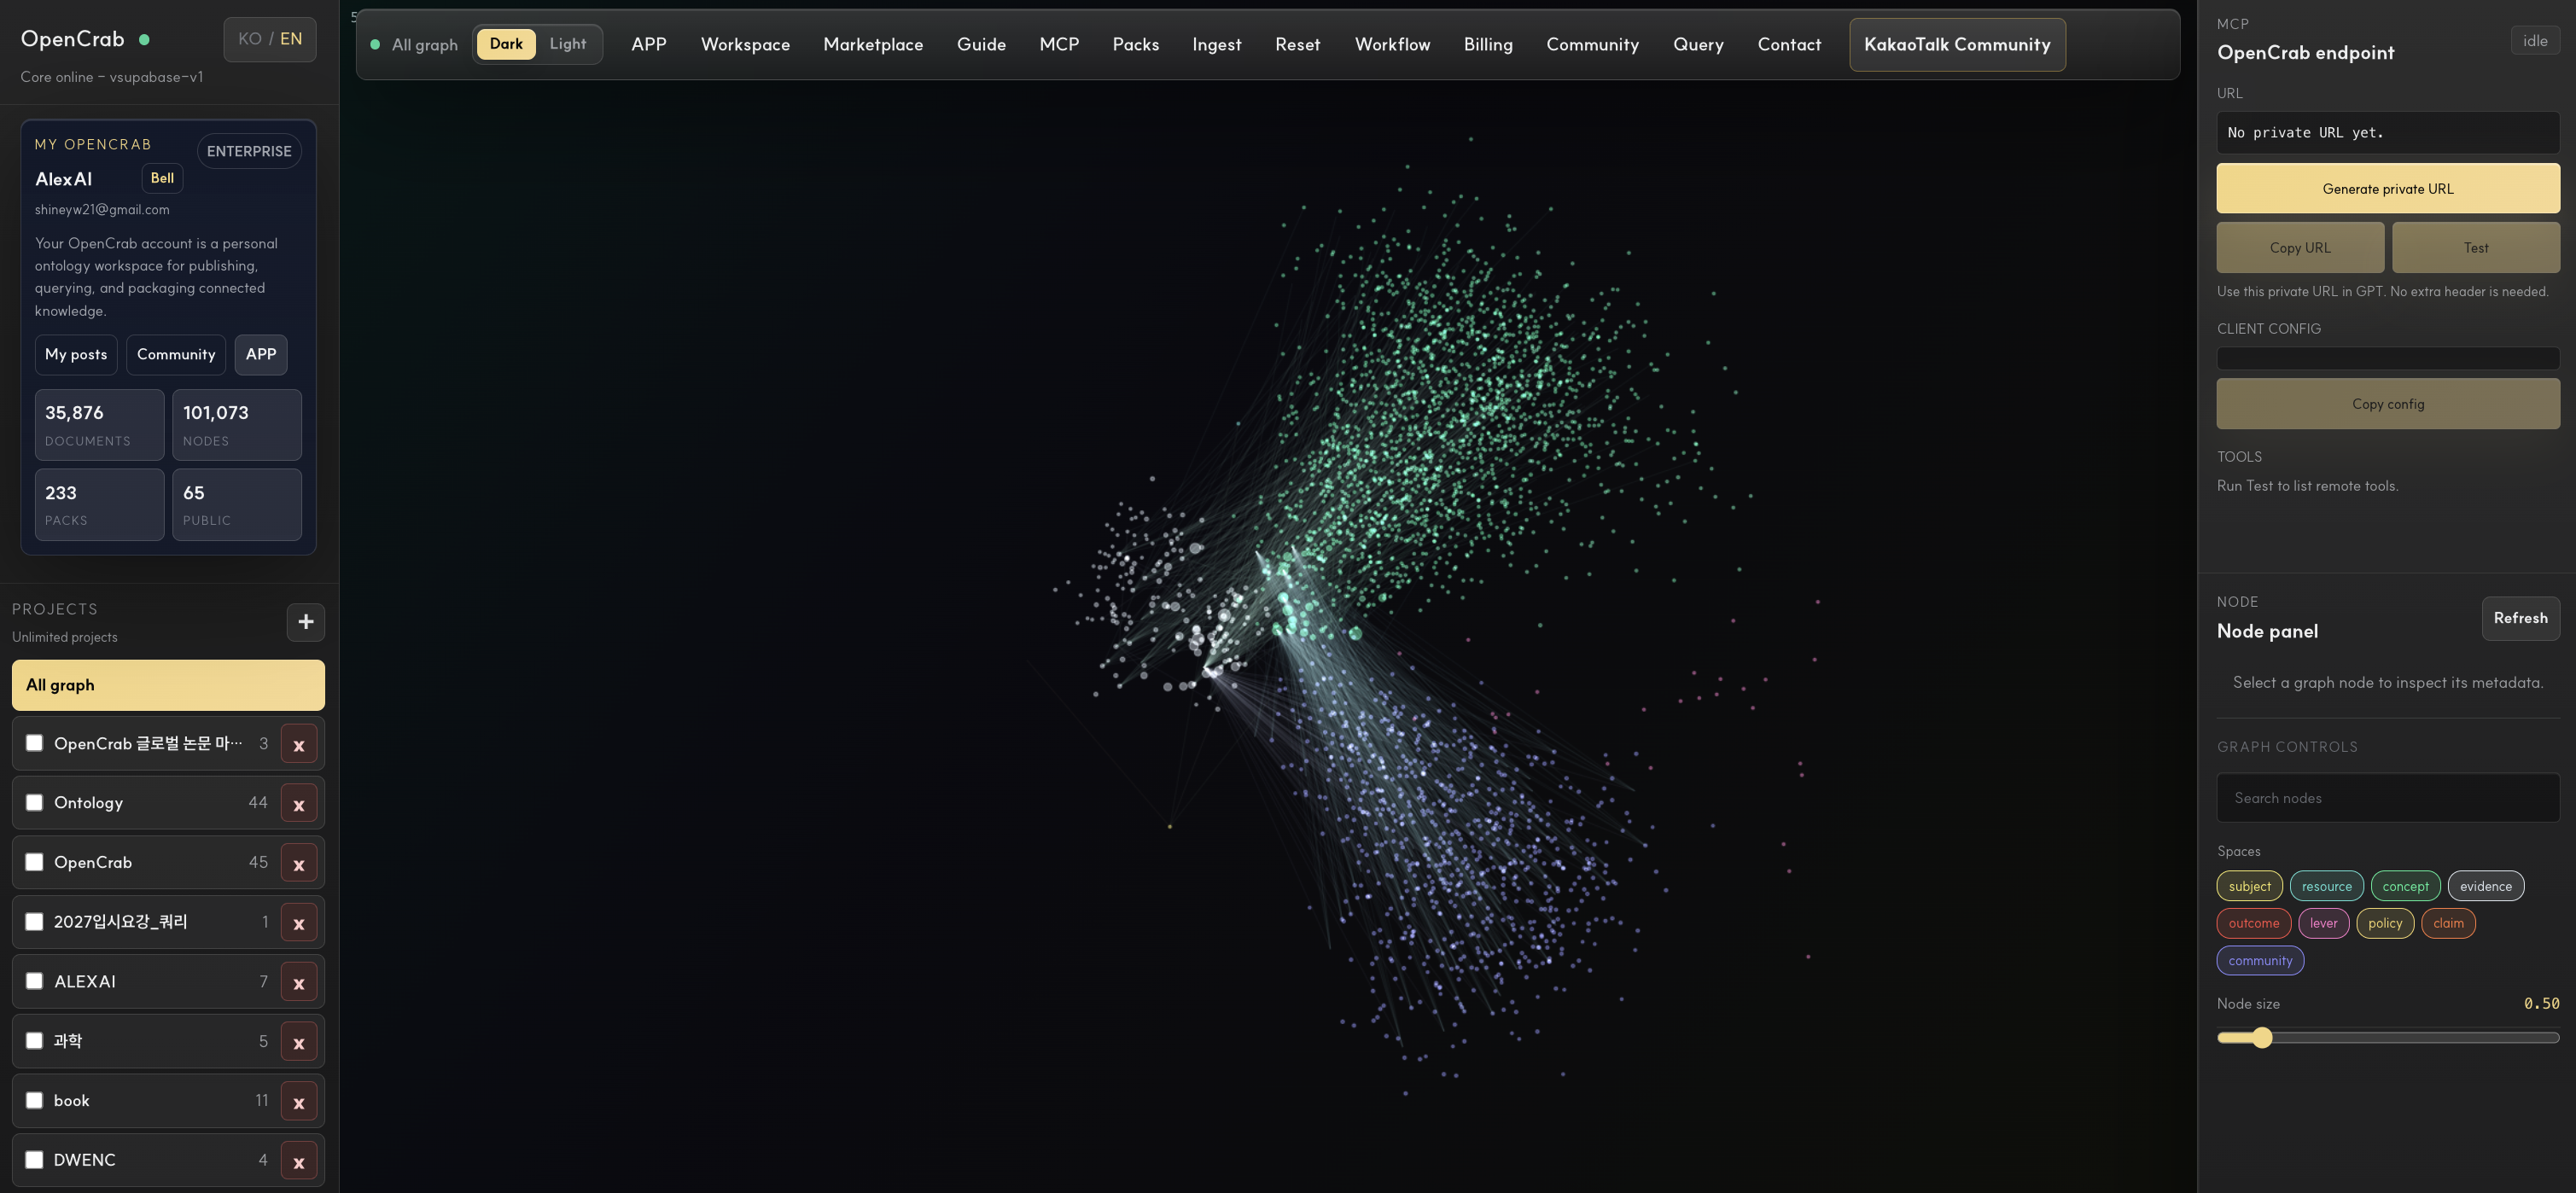Select the 2027입시요강_쿼리 checkbox
The image size is (2576, 1193).
pyautogui.click(x=34, y=921)
